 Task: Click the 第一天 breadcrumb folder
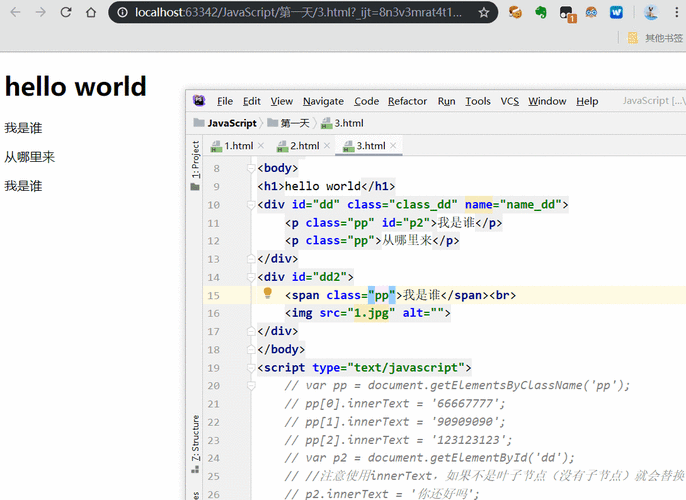[x=288, y=123]
